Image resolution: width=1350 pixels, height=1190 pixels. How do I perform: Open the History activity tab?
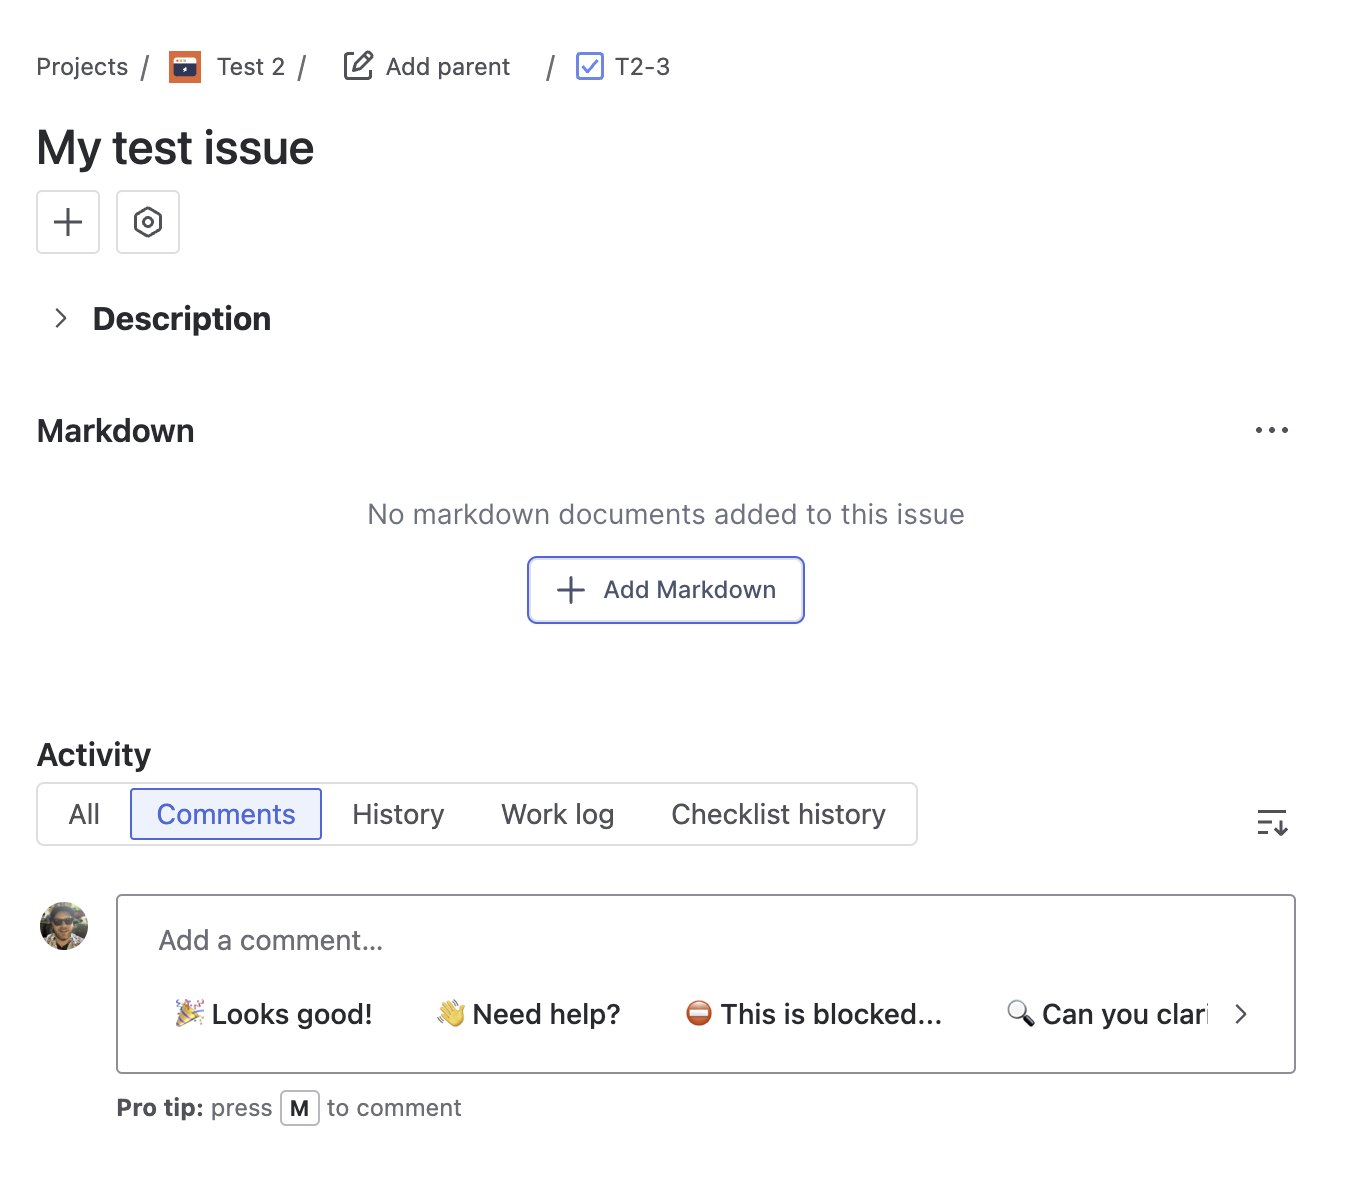tap(398, 814)
